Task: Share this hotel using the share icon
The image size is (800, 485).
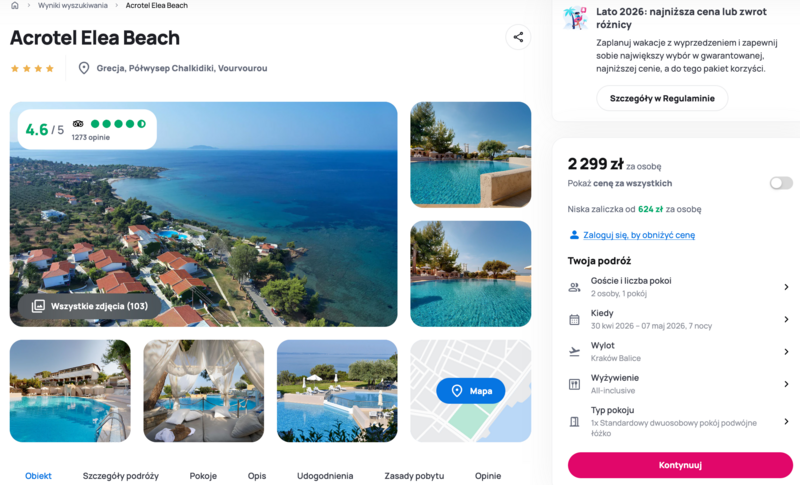Action: pos(518,37)
